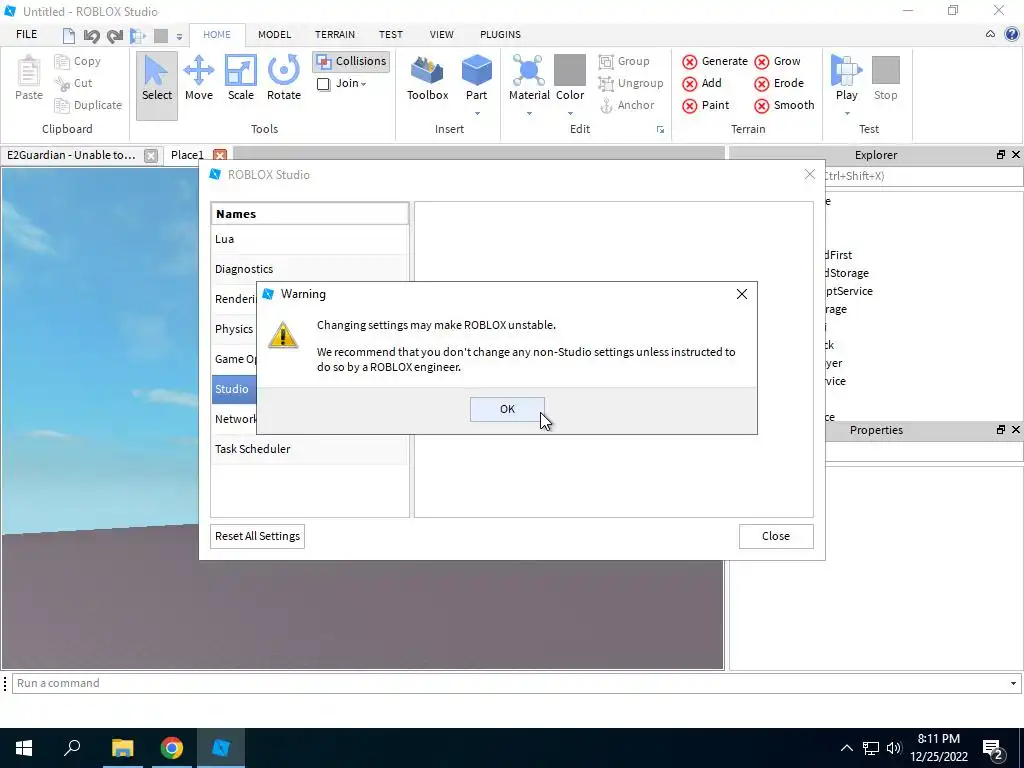Open the Join dropdown arrow

363,84
